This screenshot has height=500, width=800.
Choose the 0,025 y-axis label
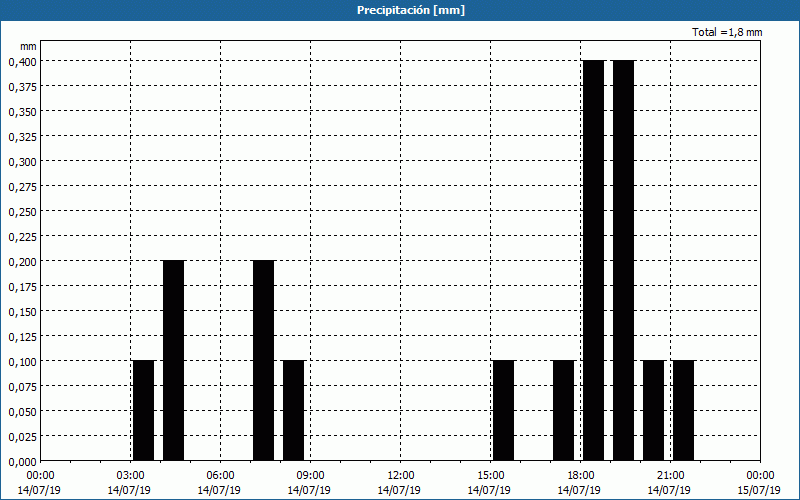tap(22, 437)
